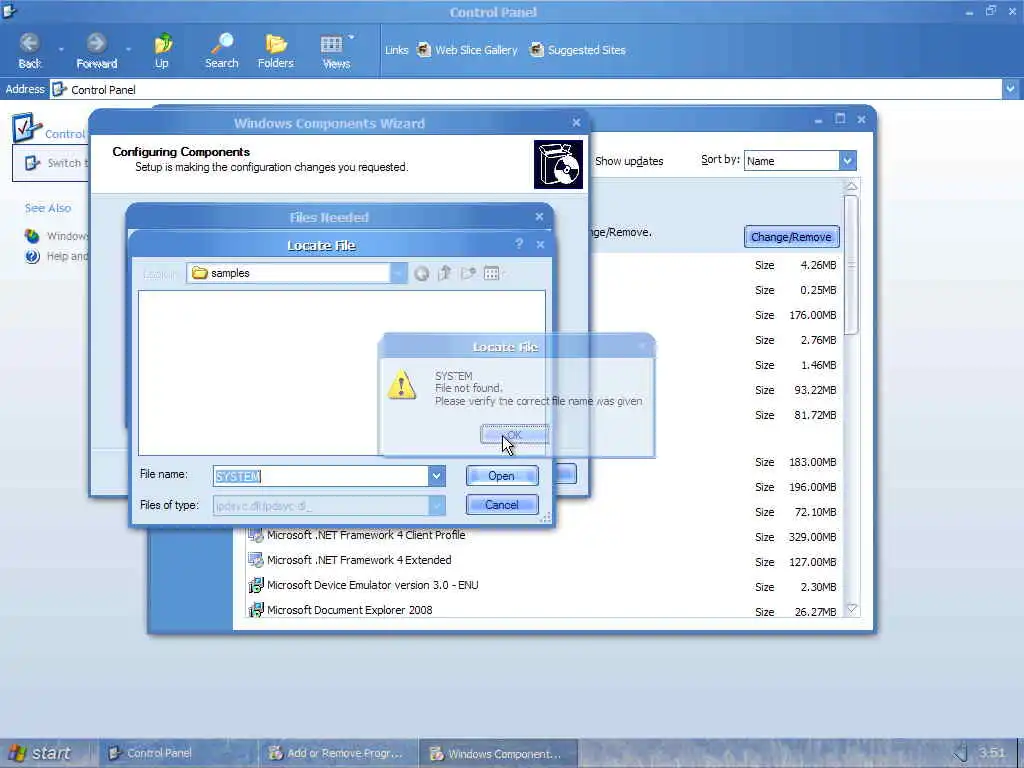Go Up one folder level
This screenshot has width=1024, height=768.
coord(162,51)
